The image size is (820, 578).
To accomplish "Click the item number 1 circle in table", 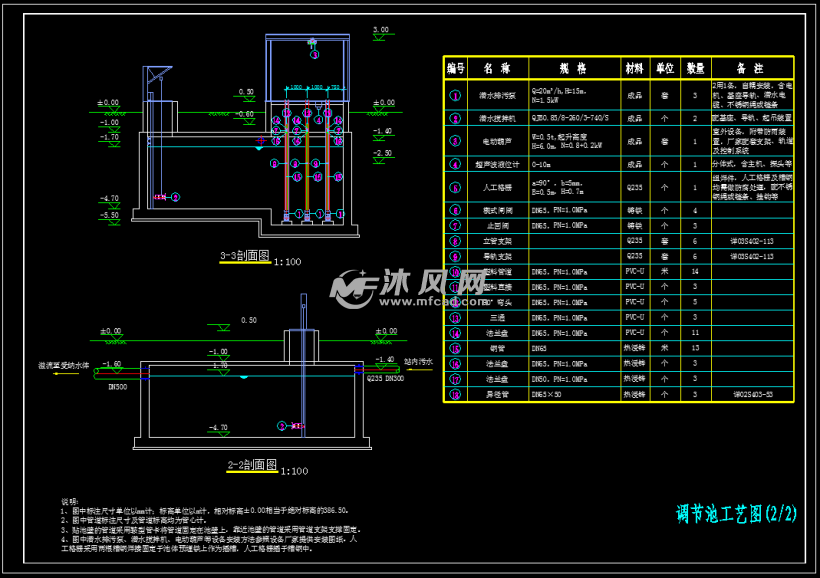I will coord(455,96).
